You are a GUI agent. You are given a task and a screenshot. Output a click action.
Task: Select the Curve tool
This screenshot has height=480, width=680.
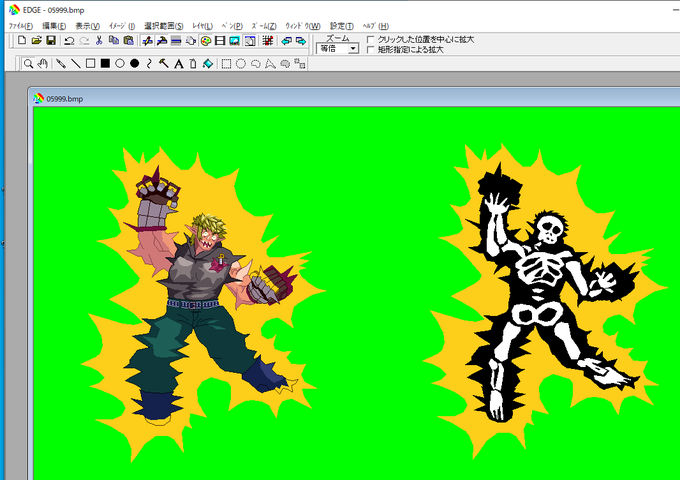pos(149,64)
